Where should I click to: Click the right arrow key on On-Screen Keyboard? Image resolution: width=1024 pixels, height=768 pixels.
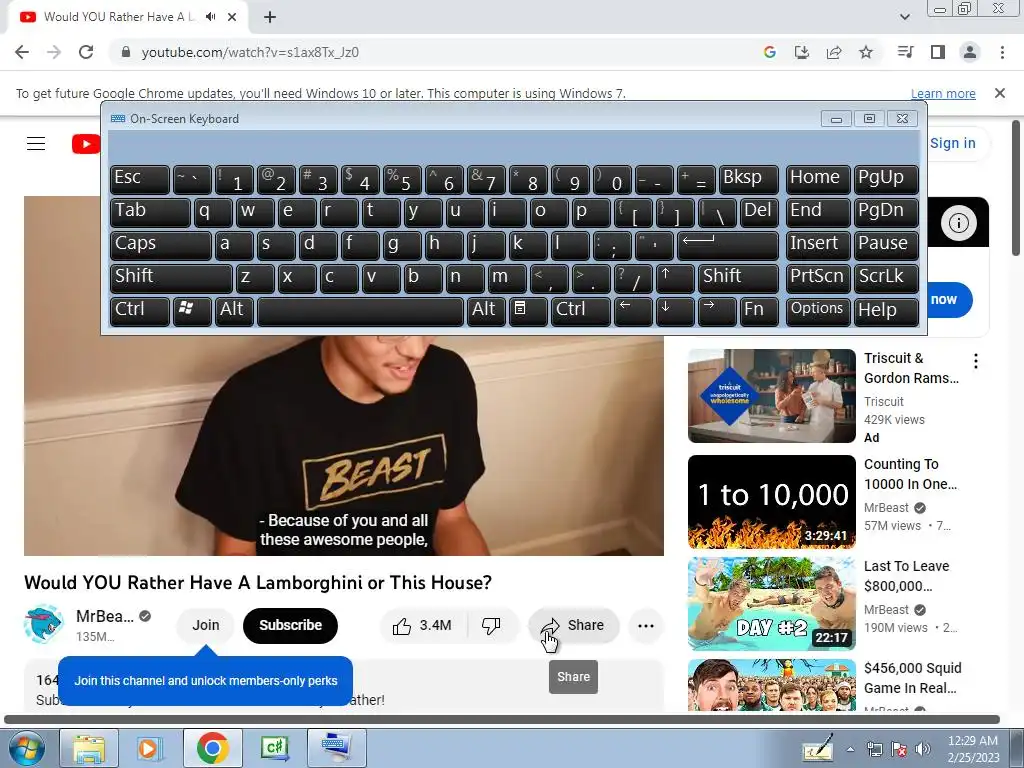[717, 310]
